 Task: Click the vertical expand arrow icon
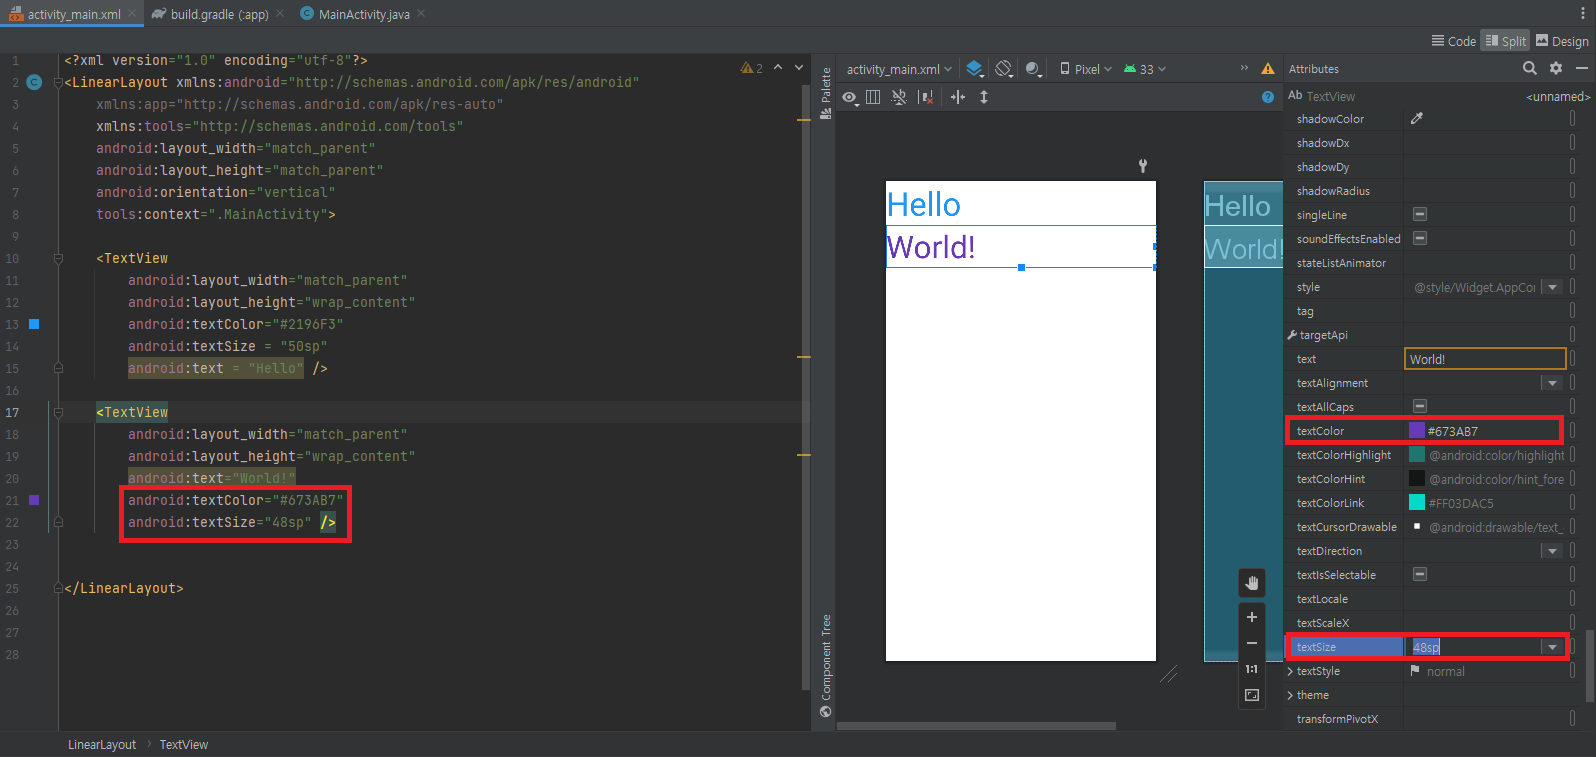click(x=984, y=97)
